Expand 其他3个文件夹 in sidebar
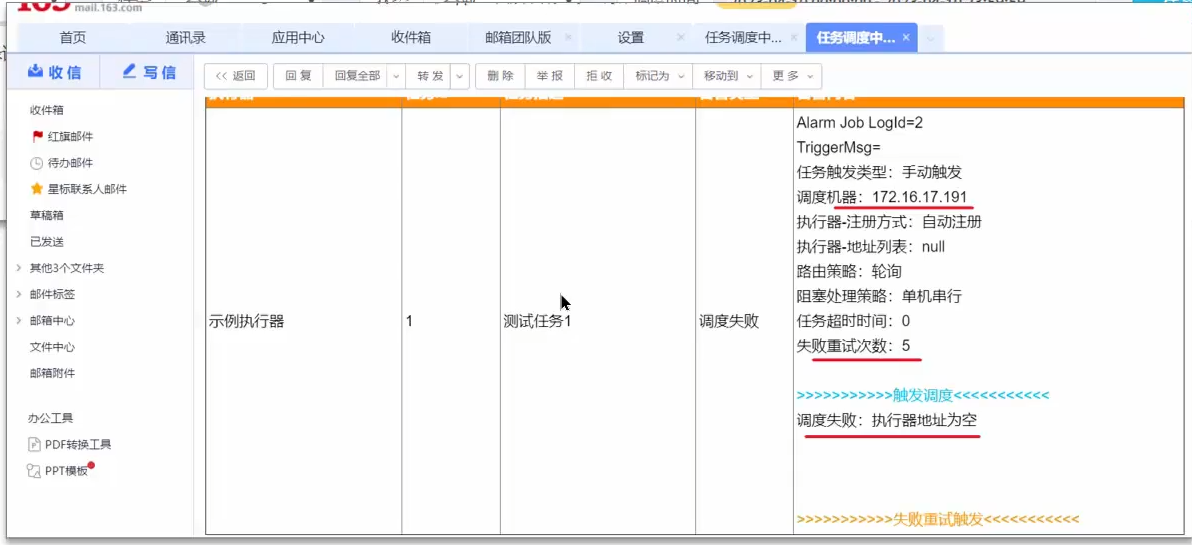This screenshot has height=545, width=1192. [x=18, y=268]
